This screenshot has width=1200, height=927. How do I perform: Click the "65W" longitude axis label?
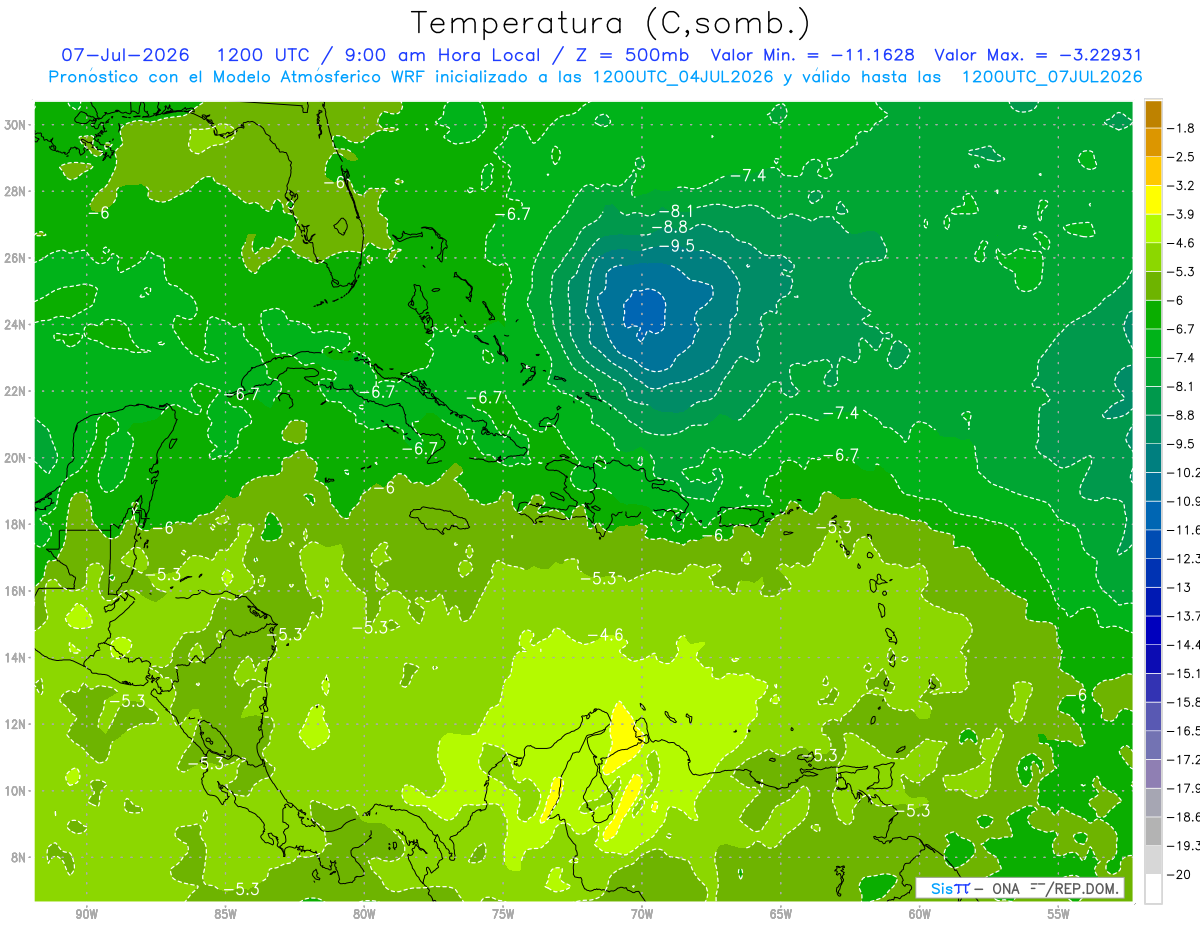(781, 914)
